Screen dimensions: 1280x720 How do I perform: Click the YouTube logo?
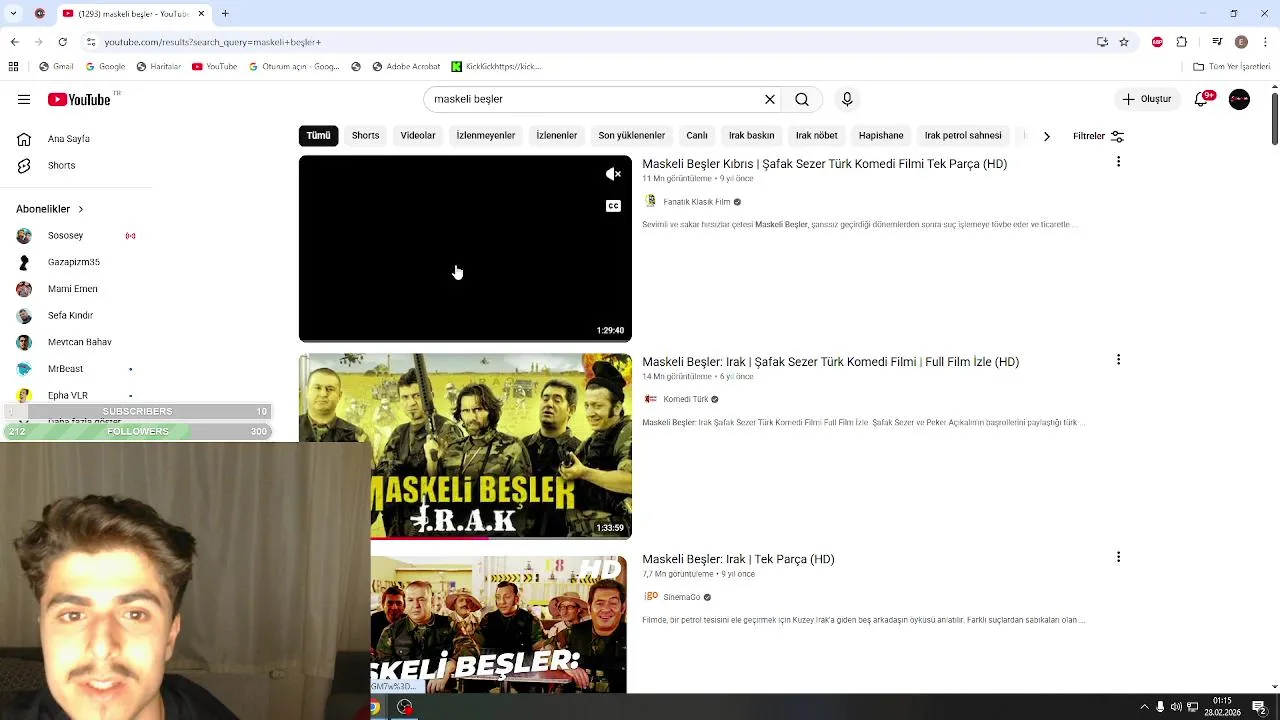(x=78, y=99)
